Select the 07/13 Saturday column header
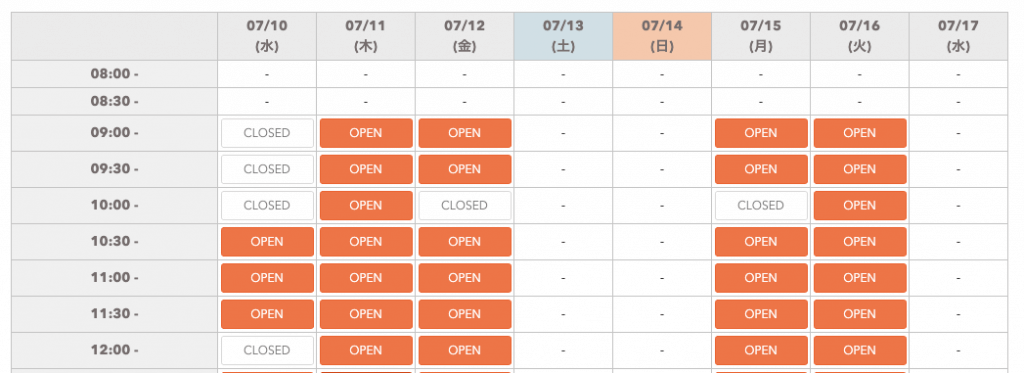This screenshot has height=373, width=1024. point(563,36)
